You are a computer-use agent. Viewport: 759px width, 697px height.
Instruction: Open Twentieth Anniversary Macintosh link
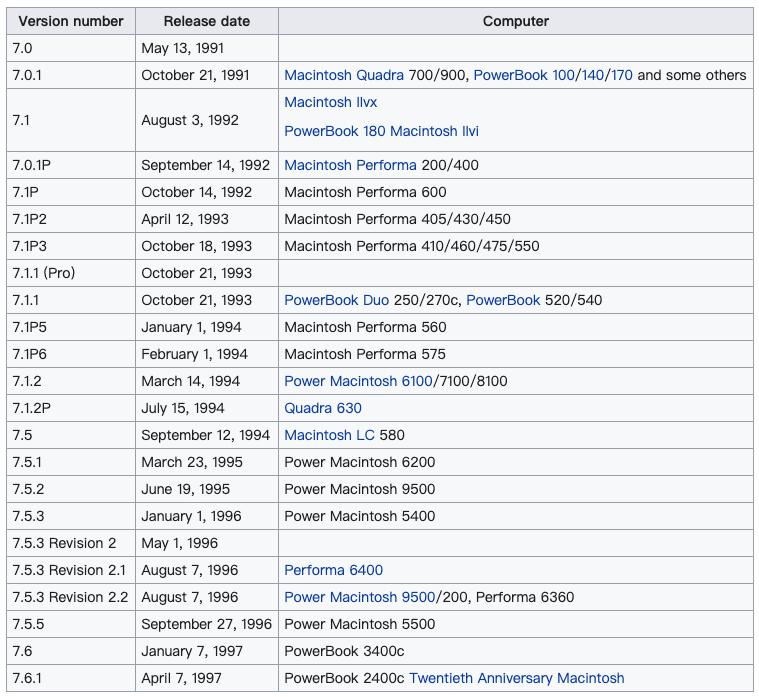(516, 678)
